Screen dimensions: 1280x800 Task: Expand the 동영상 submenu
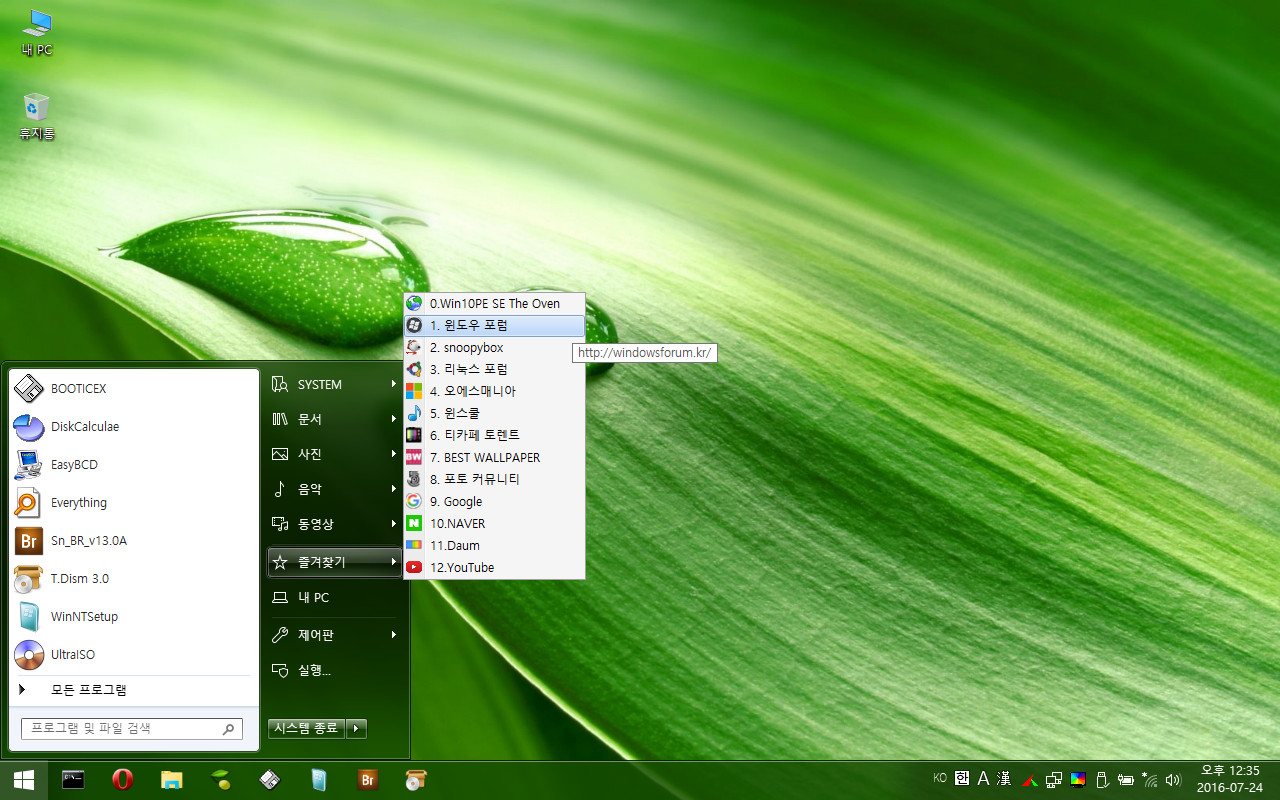(x=335, y=524)
